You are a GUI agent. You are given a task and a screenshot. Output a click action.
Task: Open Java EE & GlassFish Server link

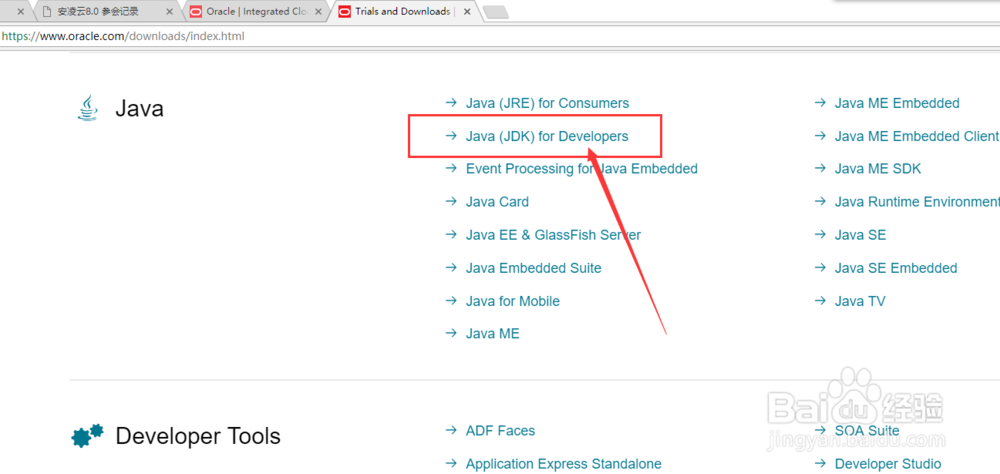(553, 235)
